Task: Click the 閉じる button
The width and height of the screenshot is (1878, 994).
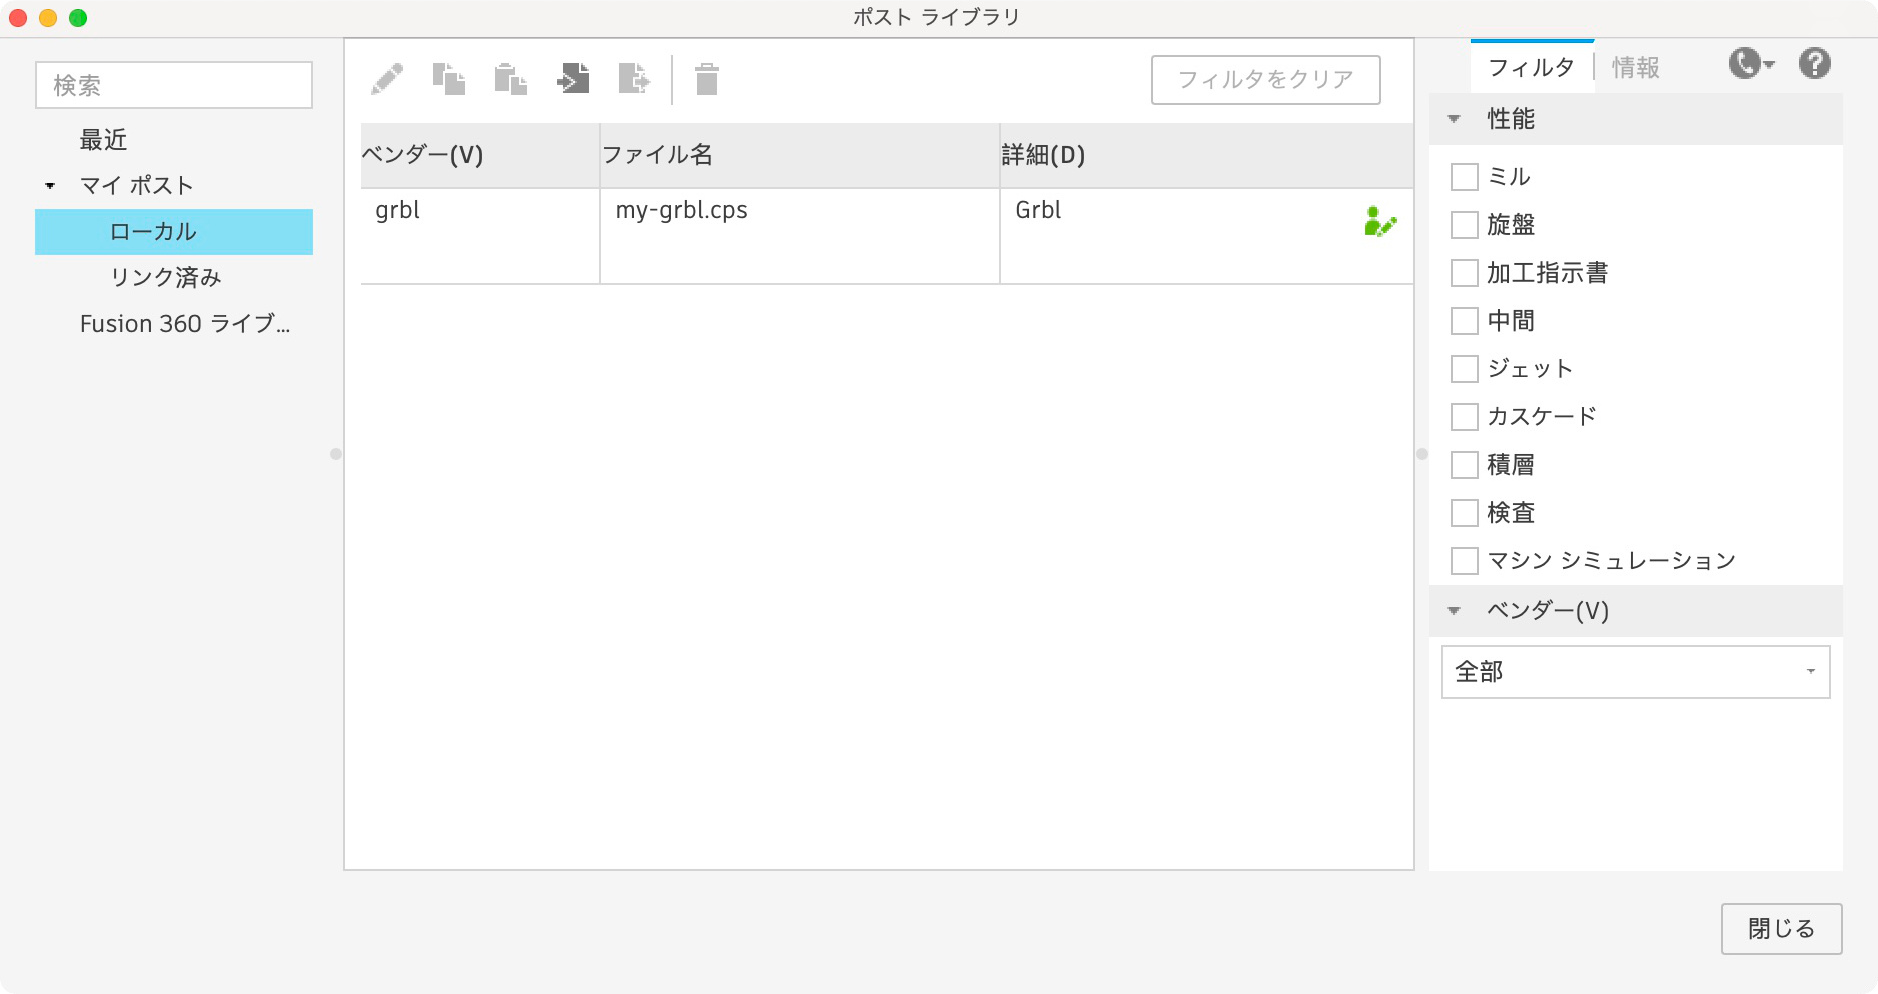Action: (1781, 929)
